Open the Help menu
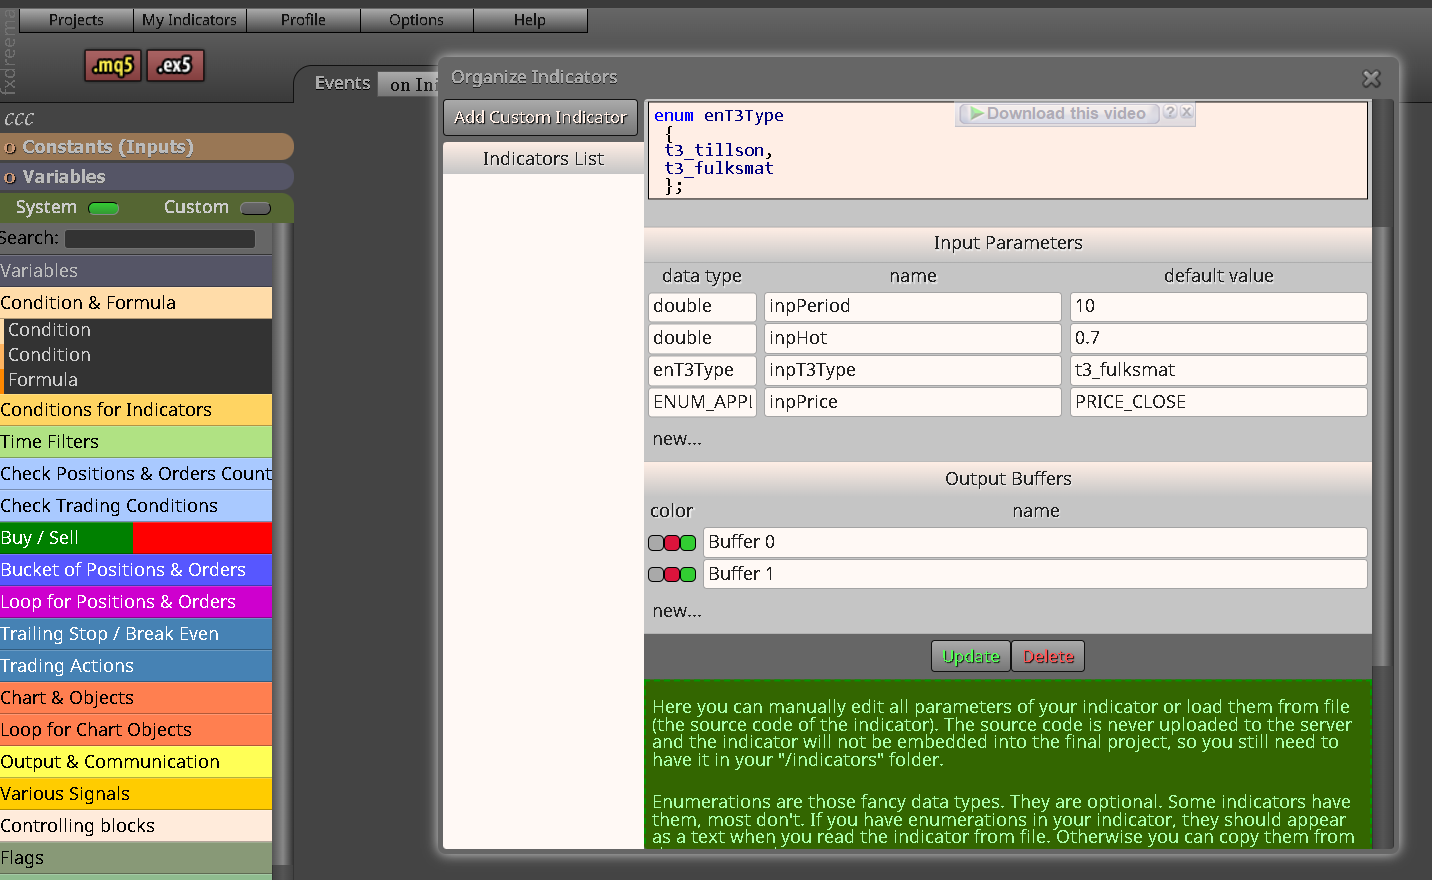This screenshot has width=1432, height=880. click(x=530, y=20)
